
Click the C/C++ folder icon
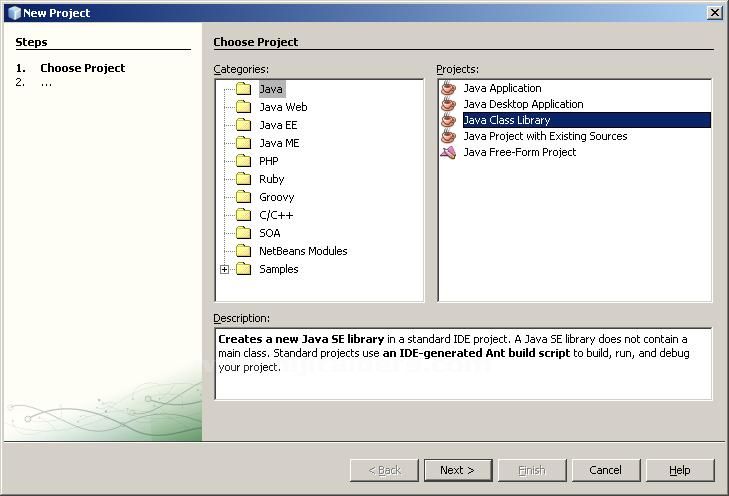click(x=243, y=215)
